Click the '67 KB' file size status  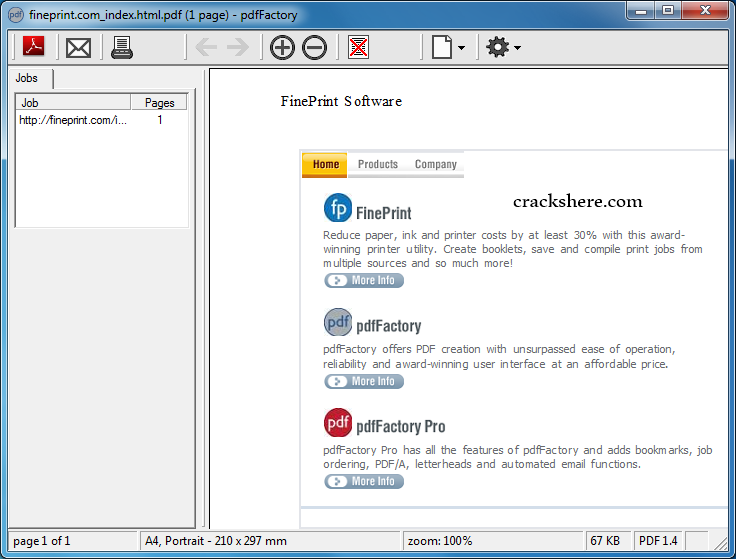(x=605, y=541)
